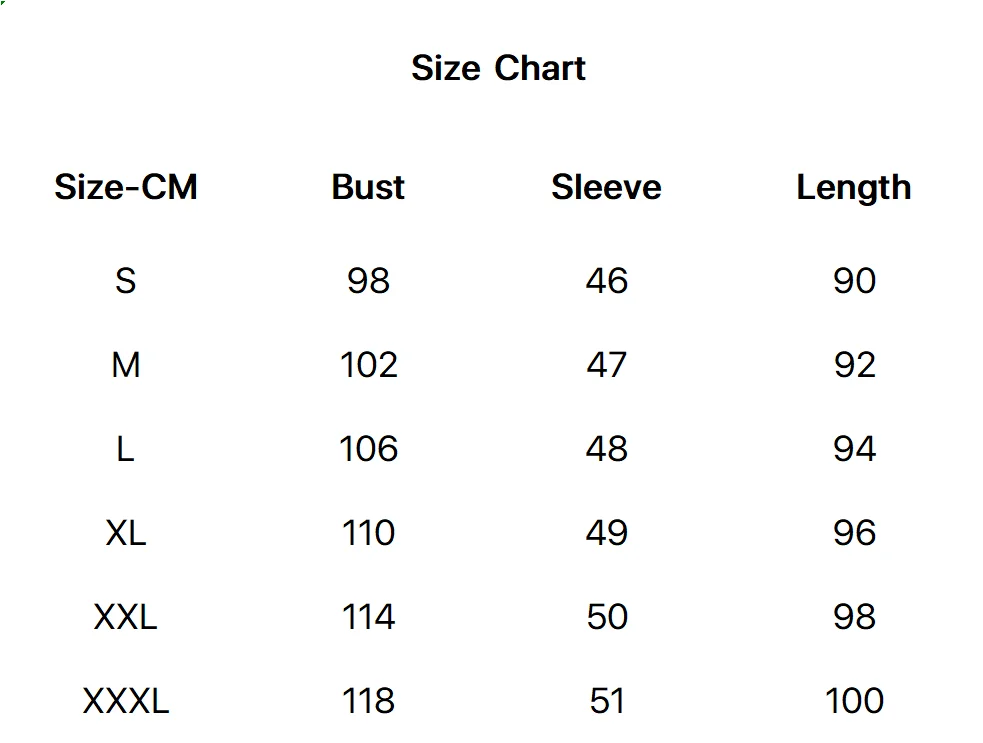Click the S size row label

(x=125, y=280)
